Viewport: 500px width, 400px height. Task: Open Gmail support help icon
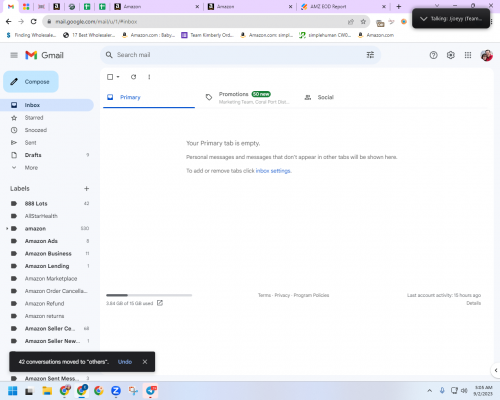(x=433, y=55)
